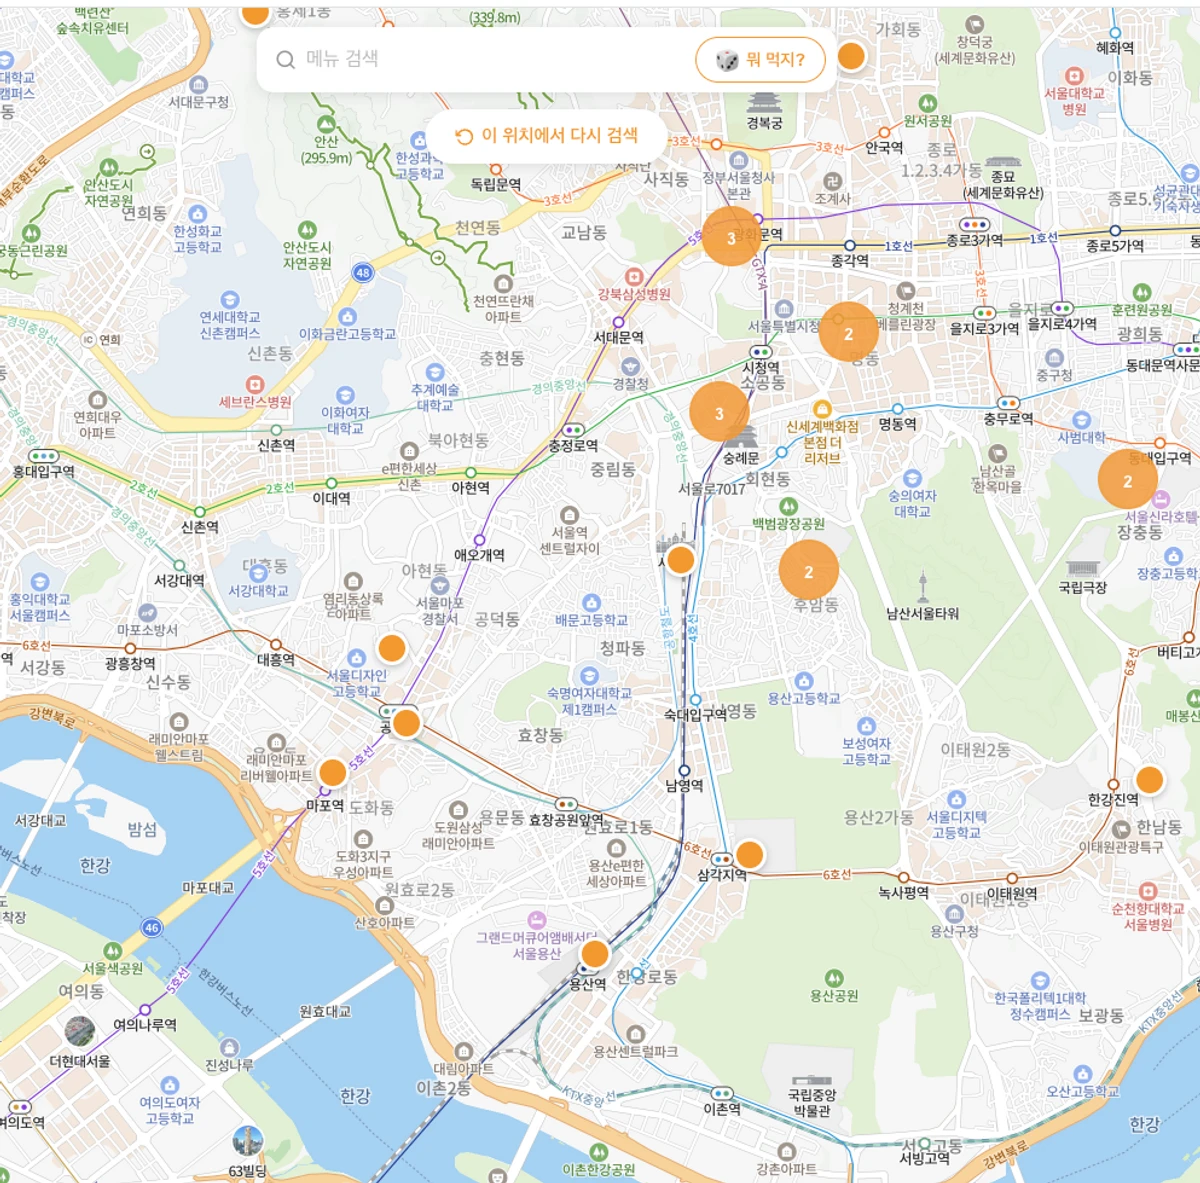The height and width of the screenshot is (1183, 1200).
Task: Click the 숙대입구역 station label
Action: coord(695,714)
